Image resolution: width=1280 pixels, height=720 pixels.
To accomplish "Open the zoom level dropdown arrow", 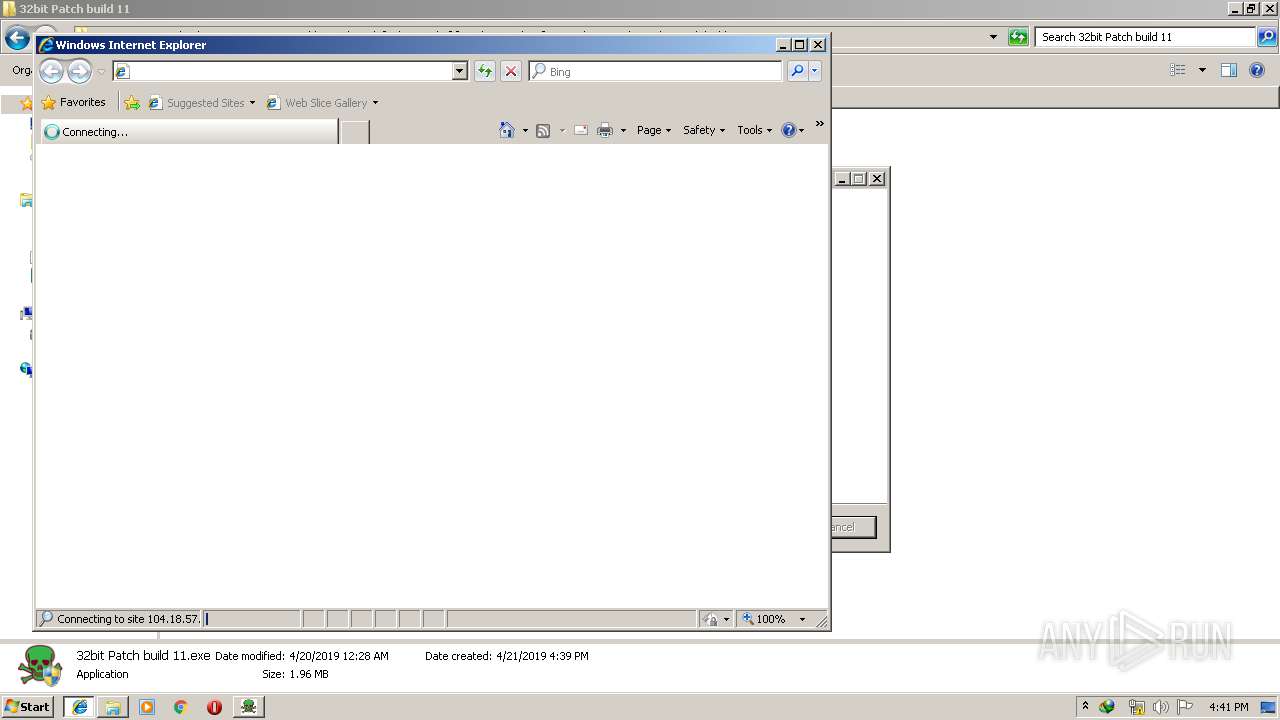I will coord(802,619).
